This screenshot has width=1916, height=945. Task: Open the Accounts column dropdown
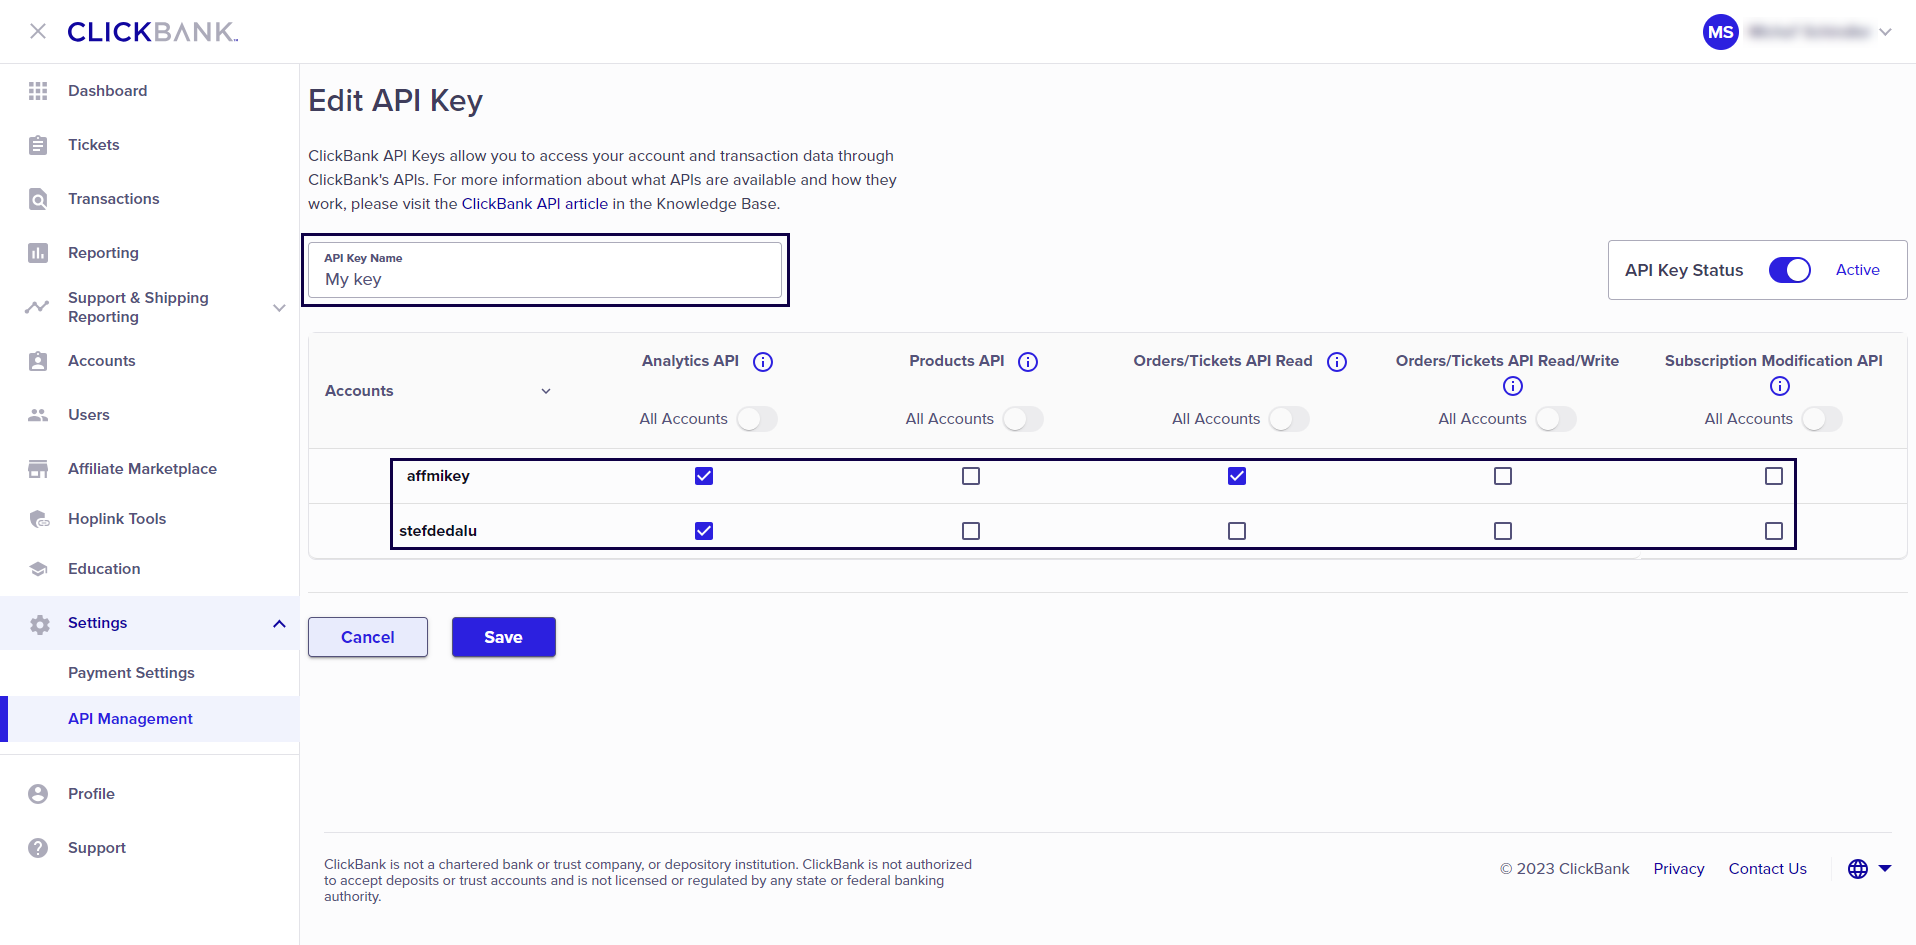coord(546,391)
